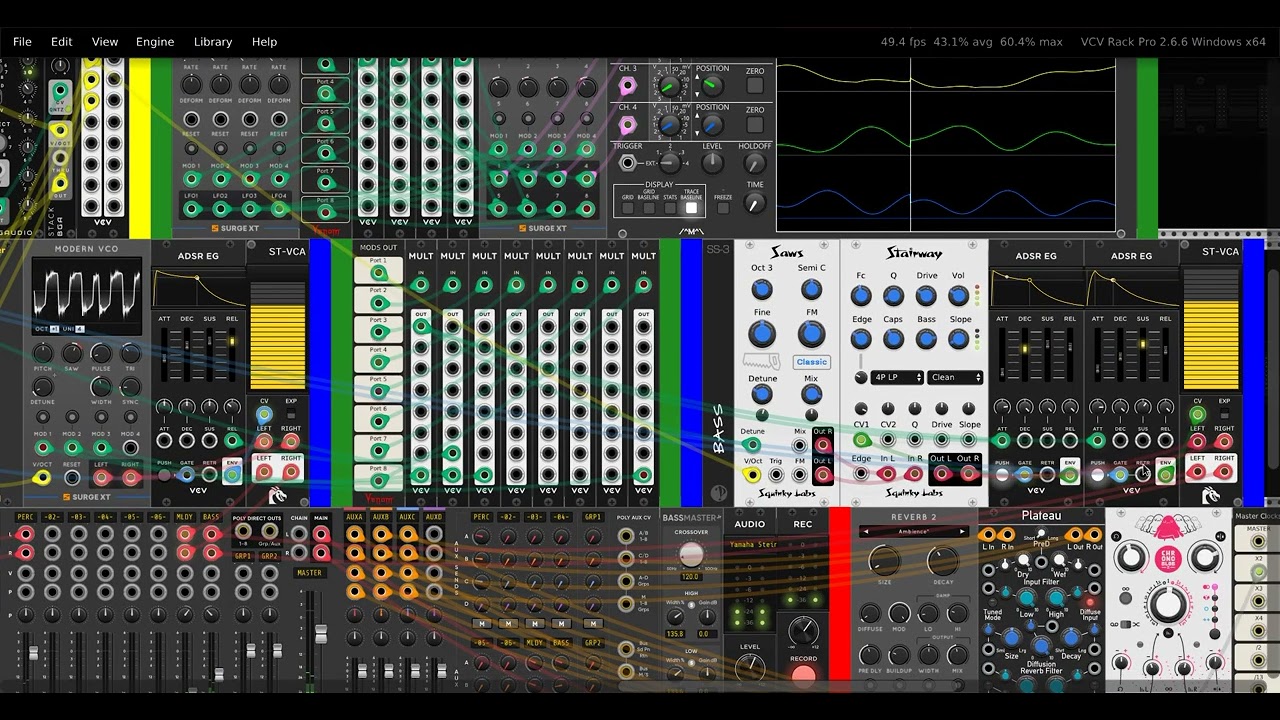
Task: Open the Help menu
Action: [x=264, y=42]
